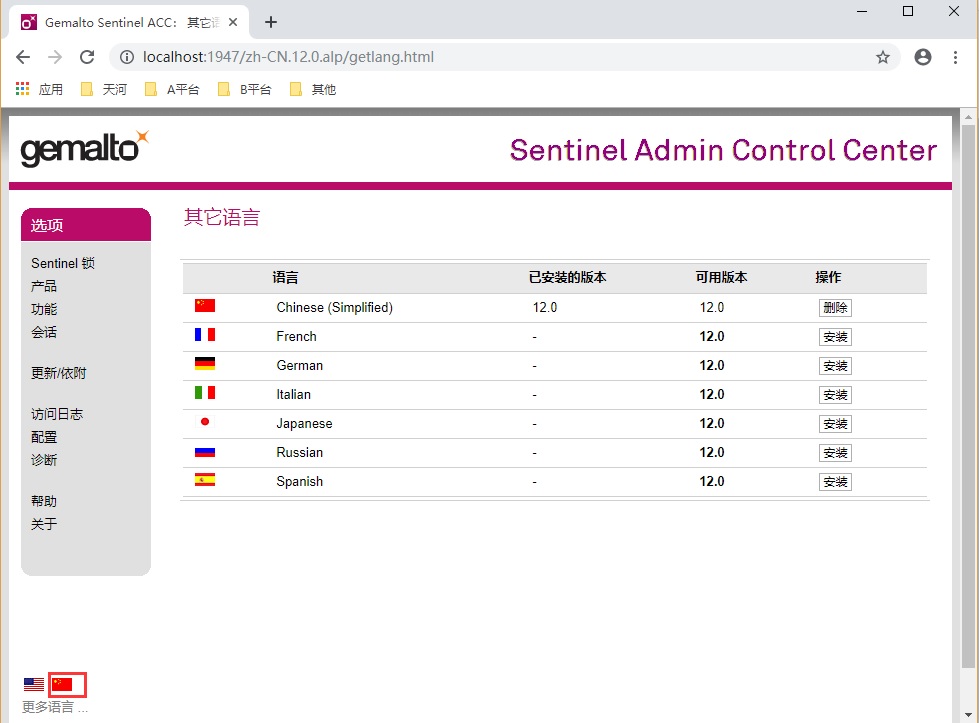The width and height of the screenshot is (979, 723).
Task: Click the bookmark star icon
Action: (883, 57)
